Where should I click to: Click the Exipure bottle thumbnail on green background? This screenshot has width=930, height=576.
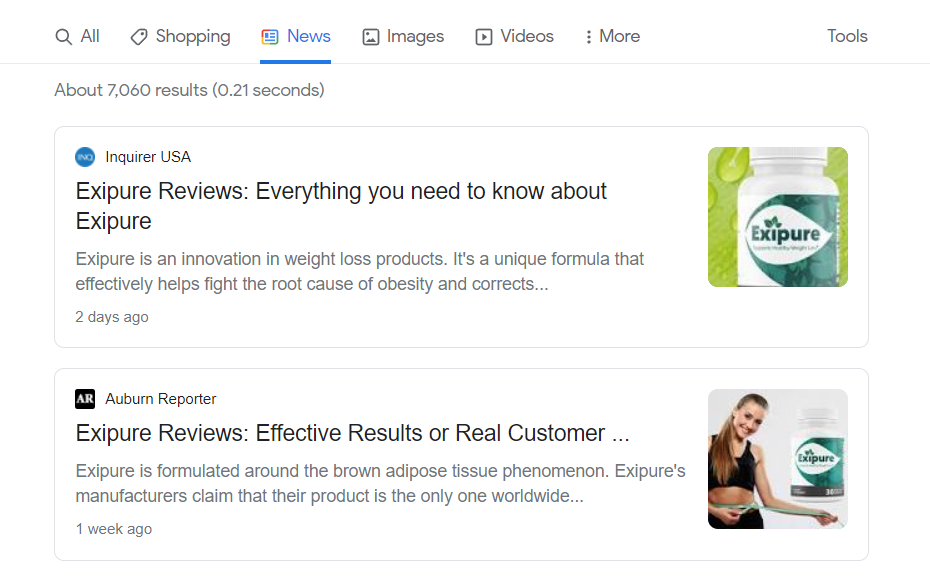[777, 216]
